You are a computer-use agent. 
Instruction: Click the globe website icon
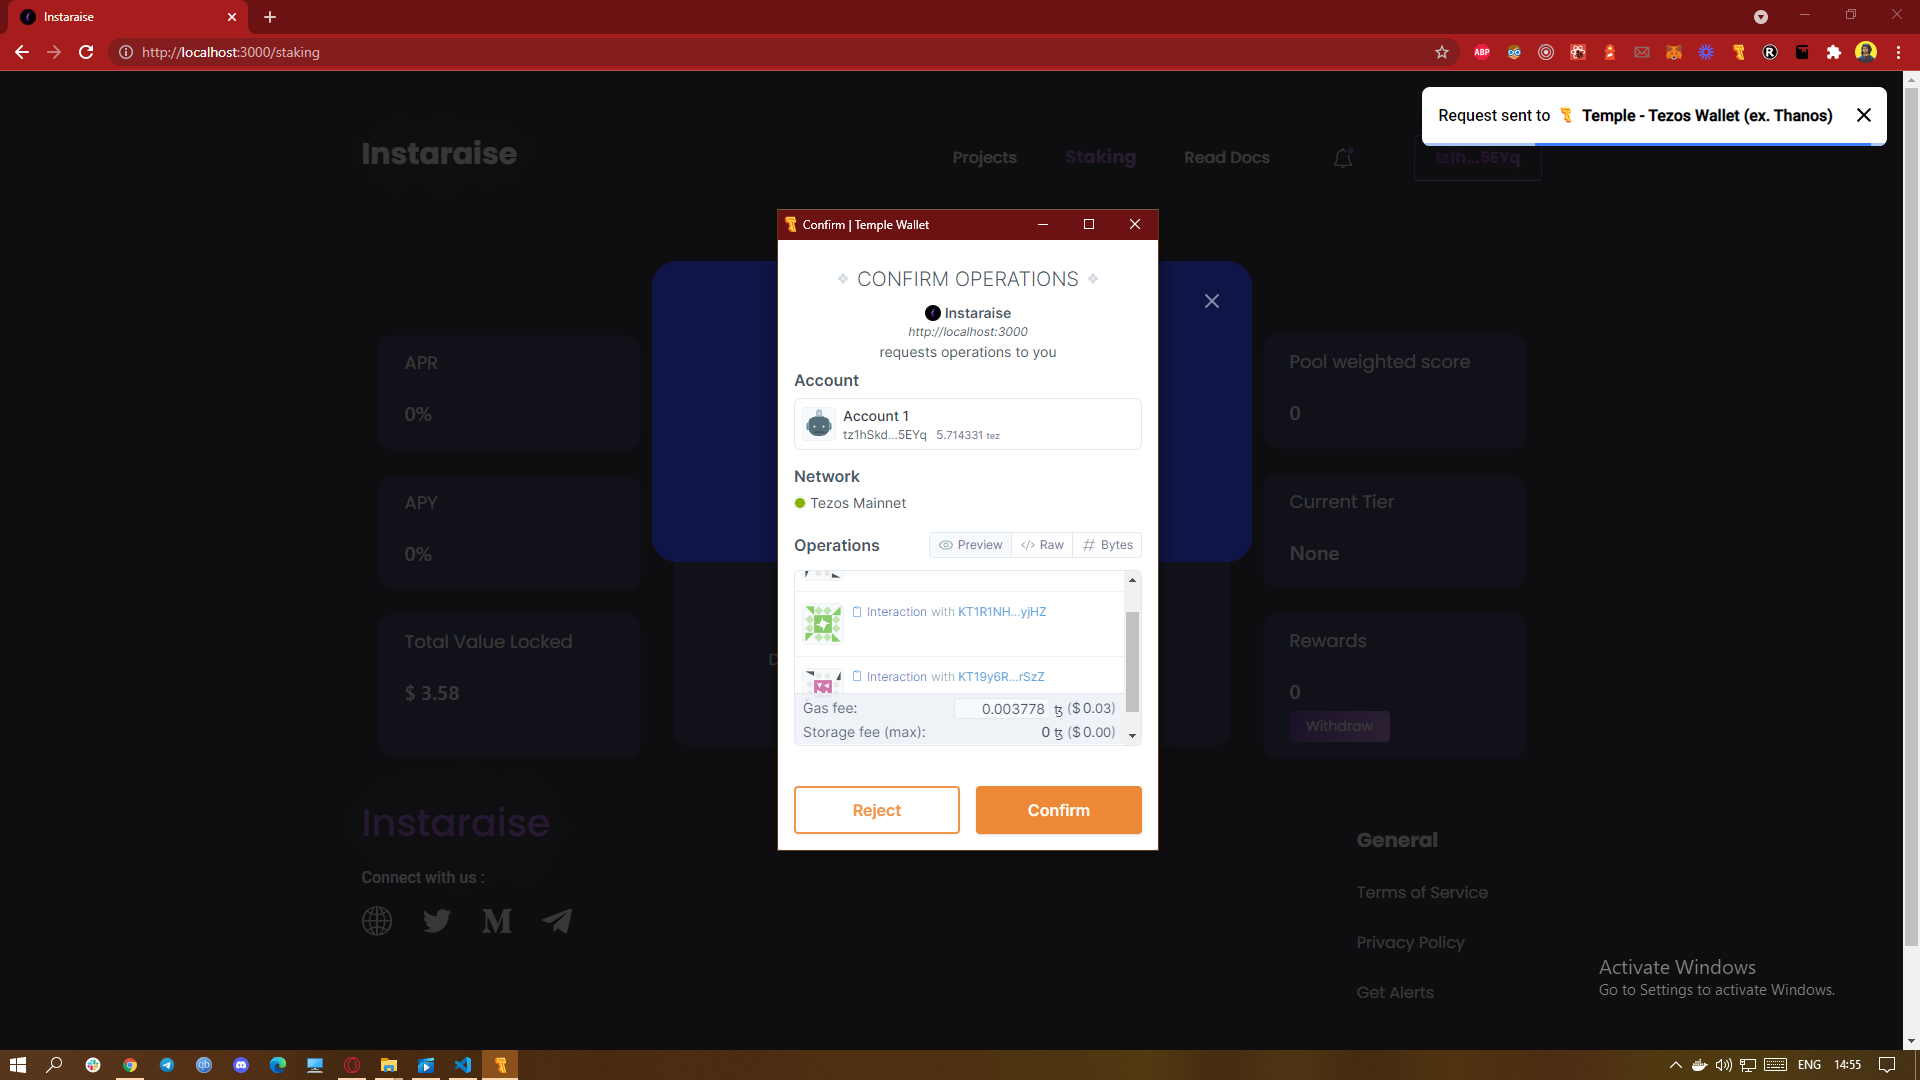point(377,920)
